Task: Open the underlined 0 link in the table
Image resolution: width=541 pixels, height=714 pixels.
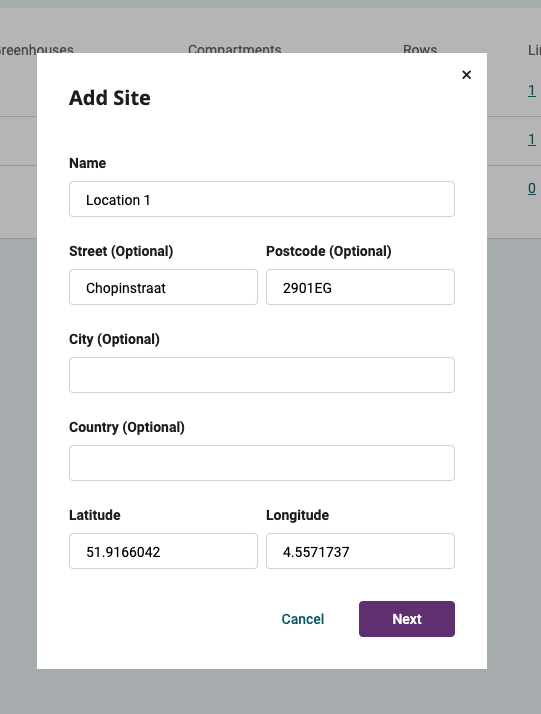Action: 531,188
